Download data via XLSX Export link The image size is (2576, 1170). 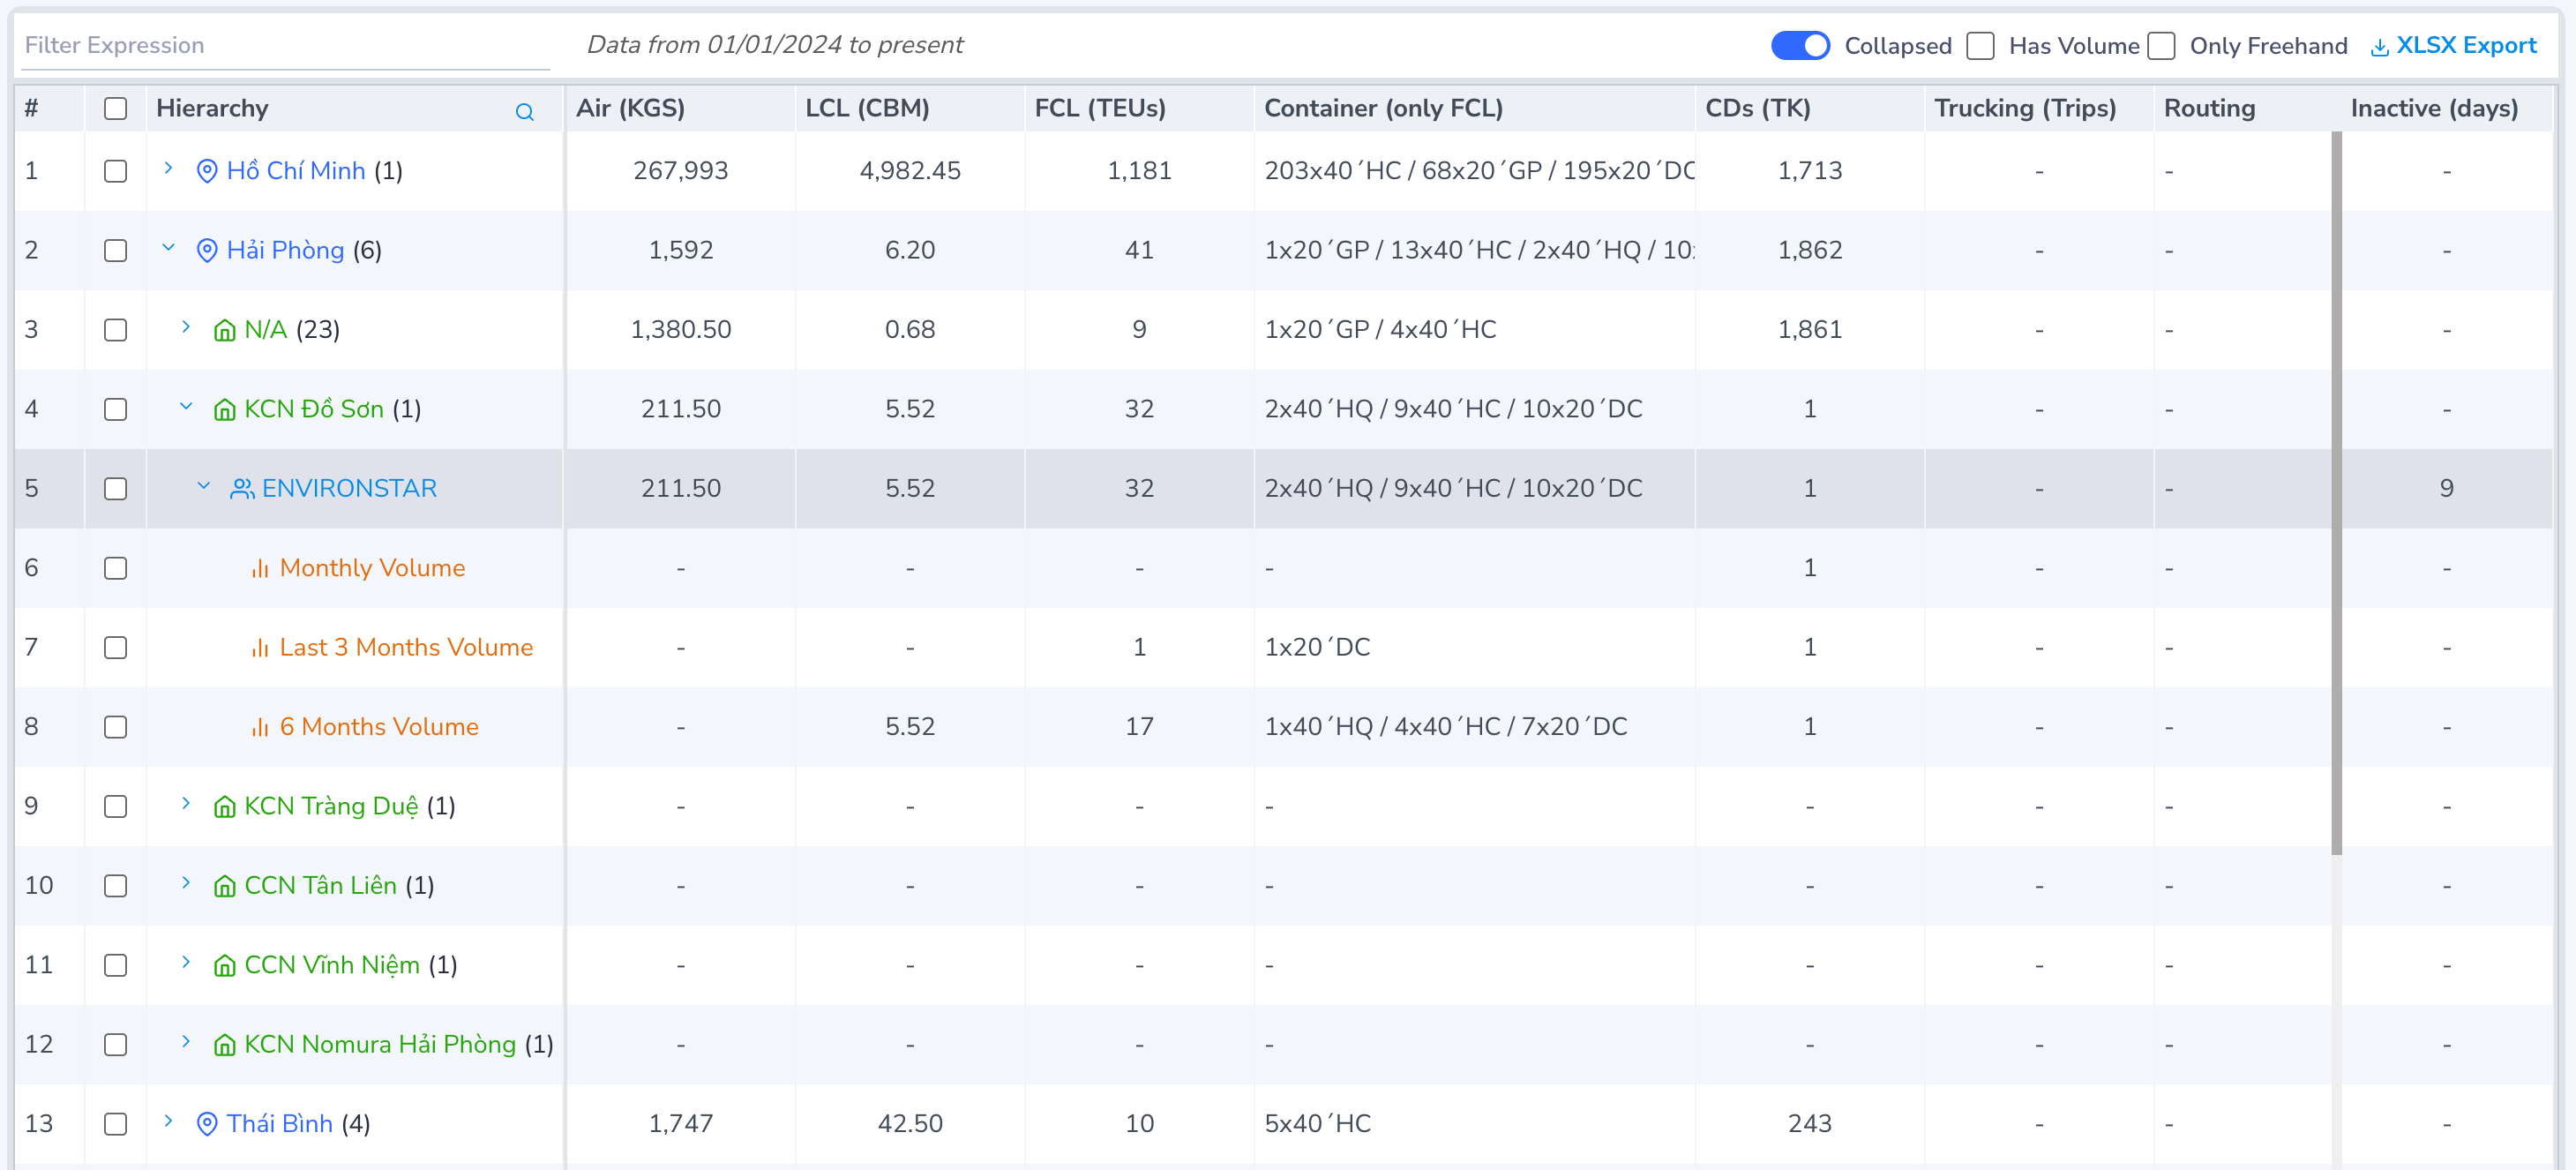[2466, 45]
